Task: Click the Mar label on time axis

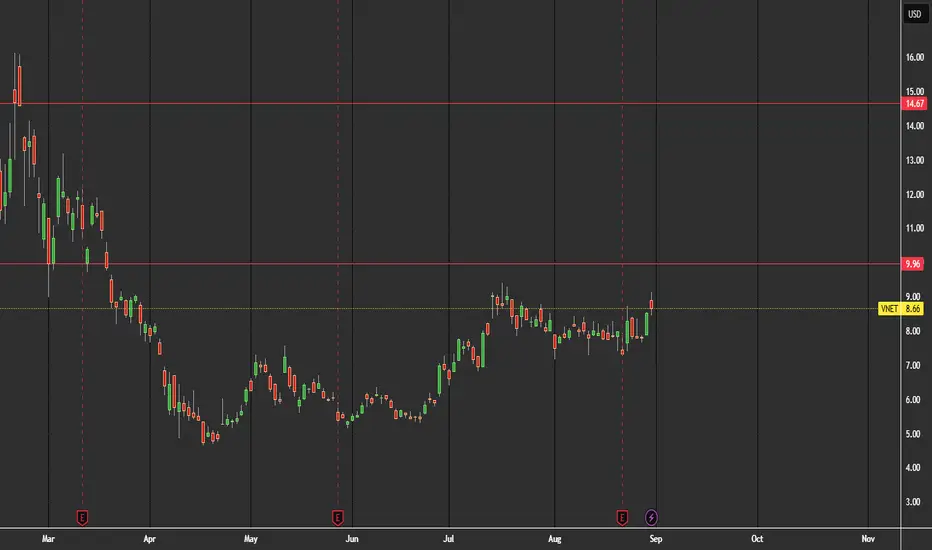Action: 48,539
